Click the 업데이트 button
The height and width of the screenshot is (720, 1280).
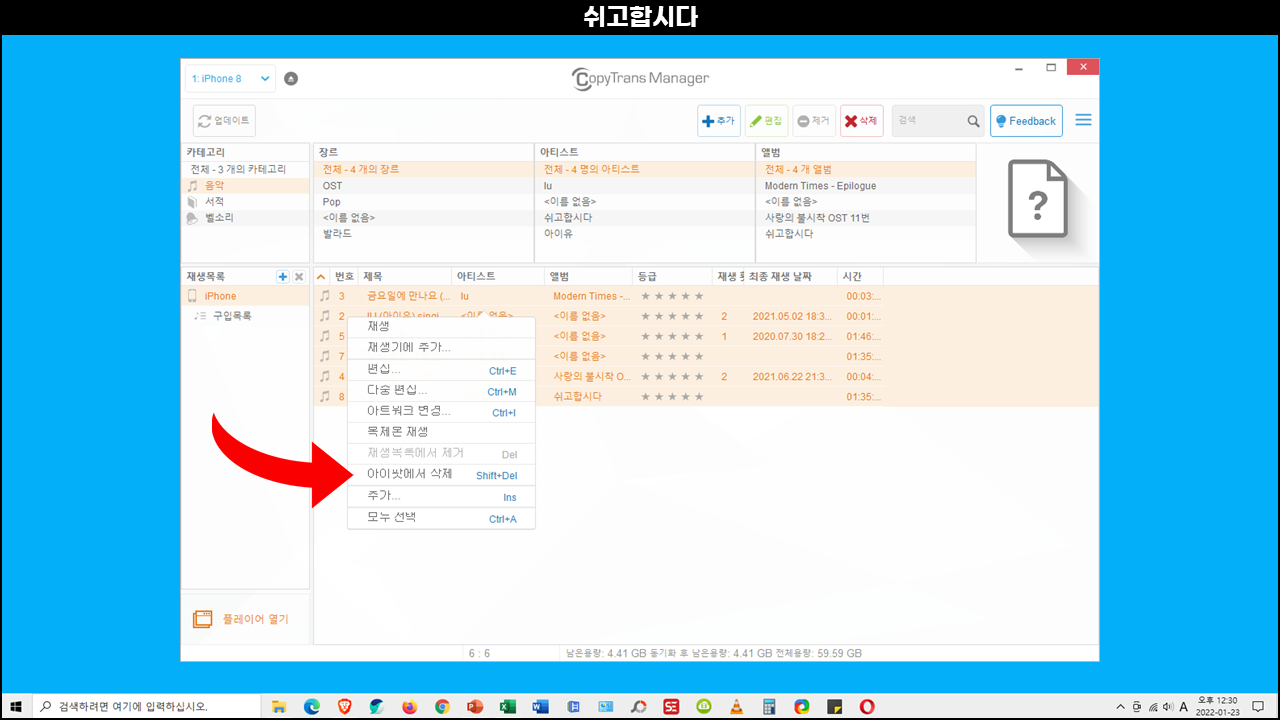click(x=224, y=121)
